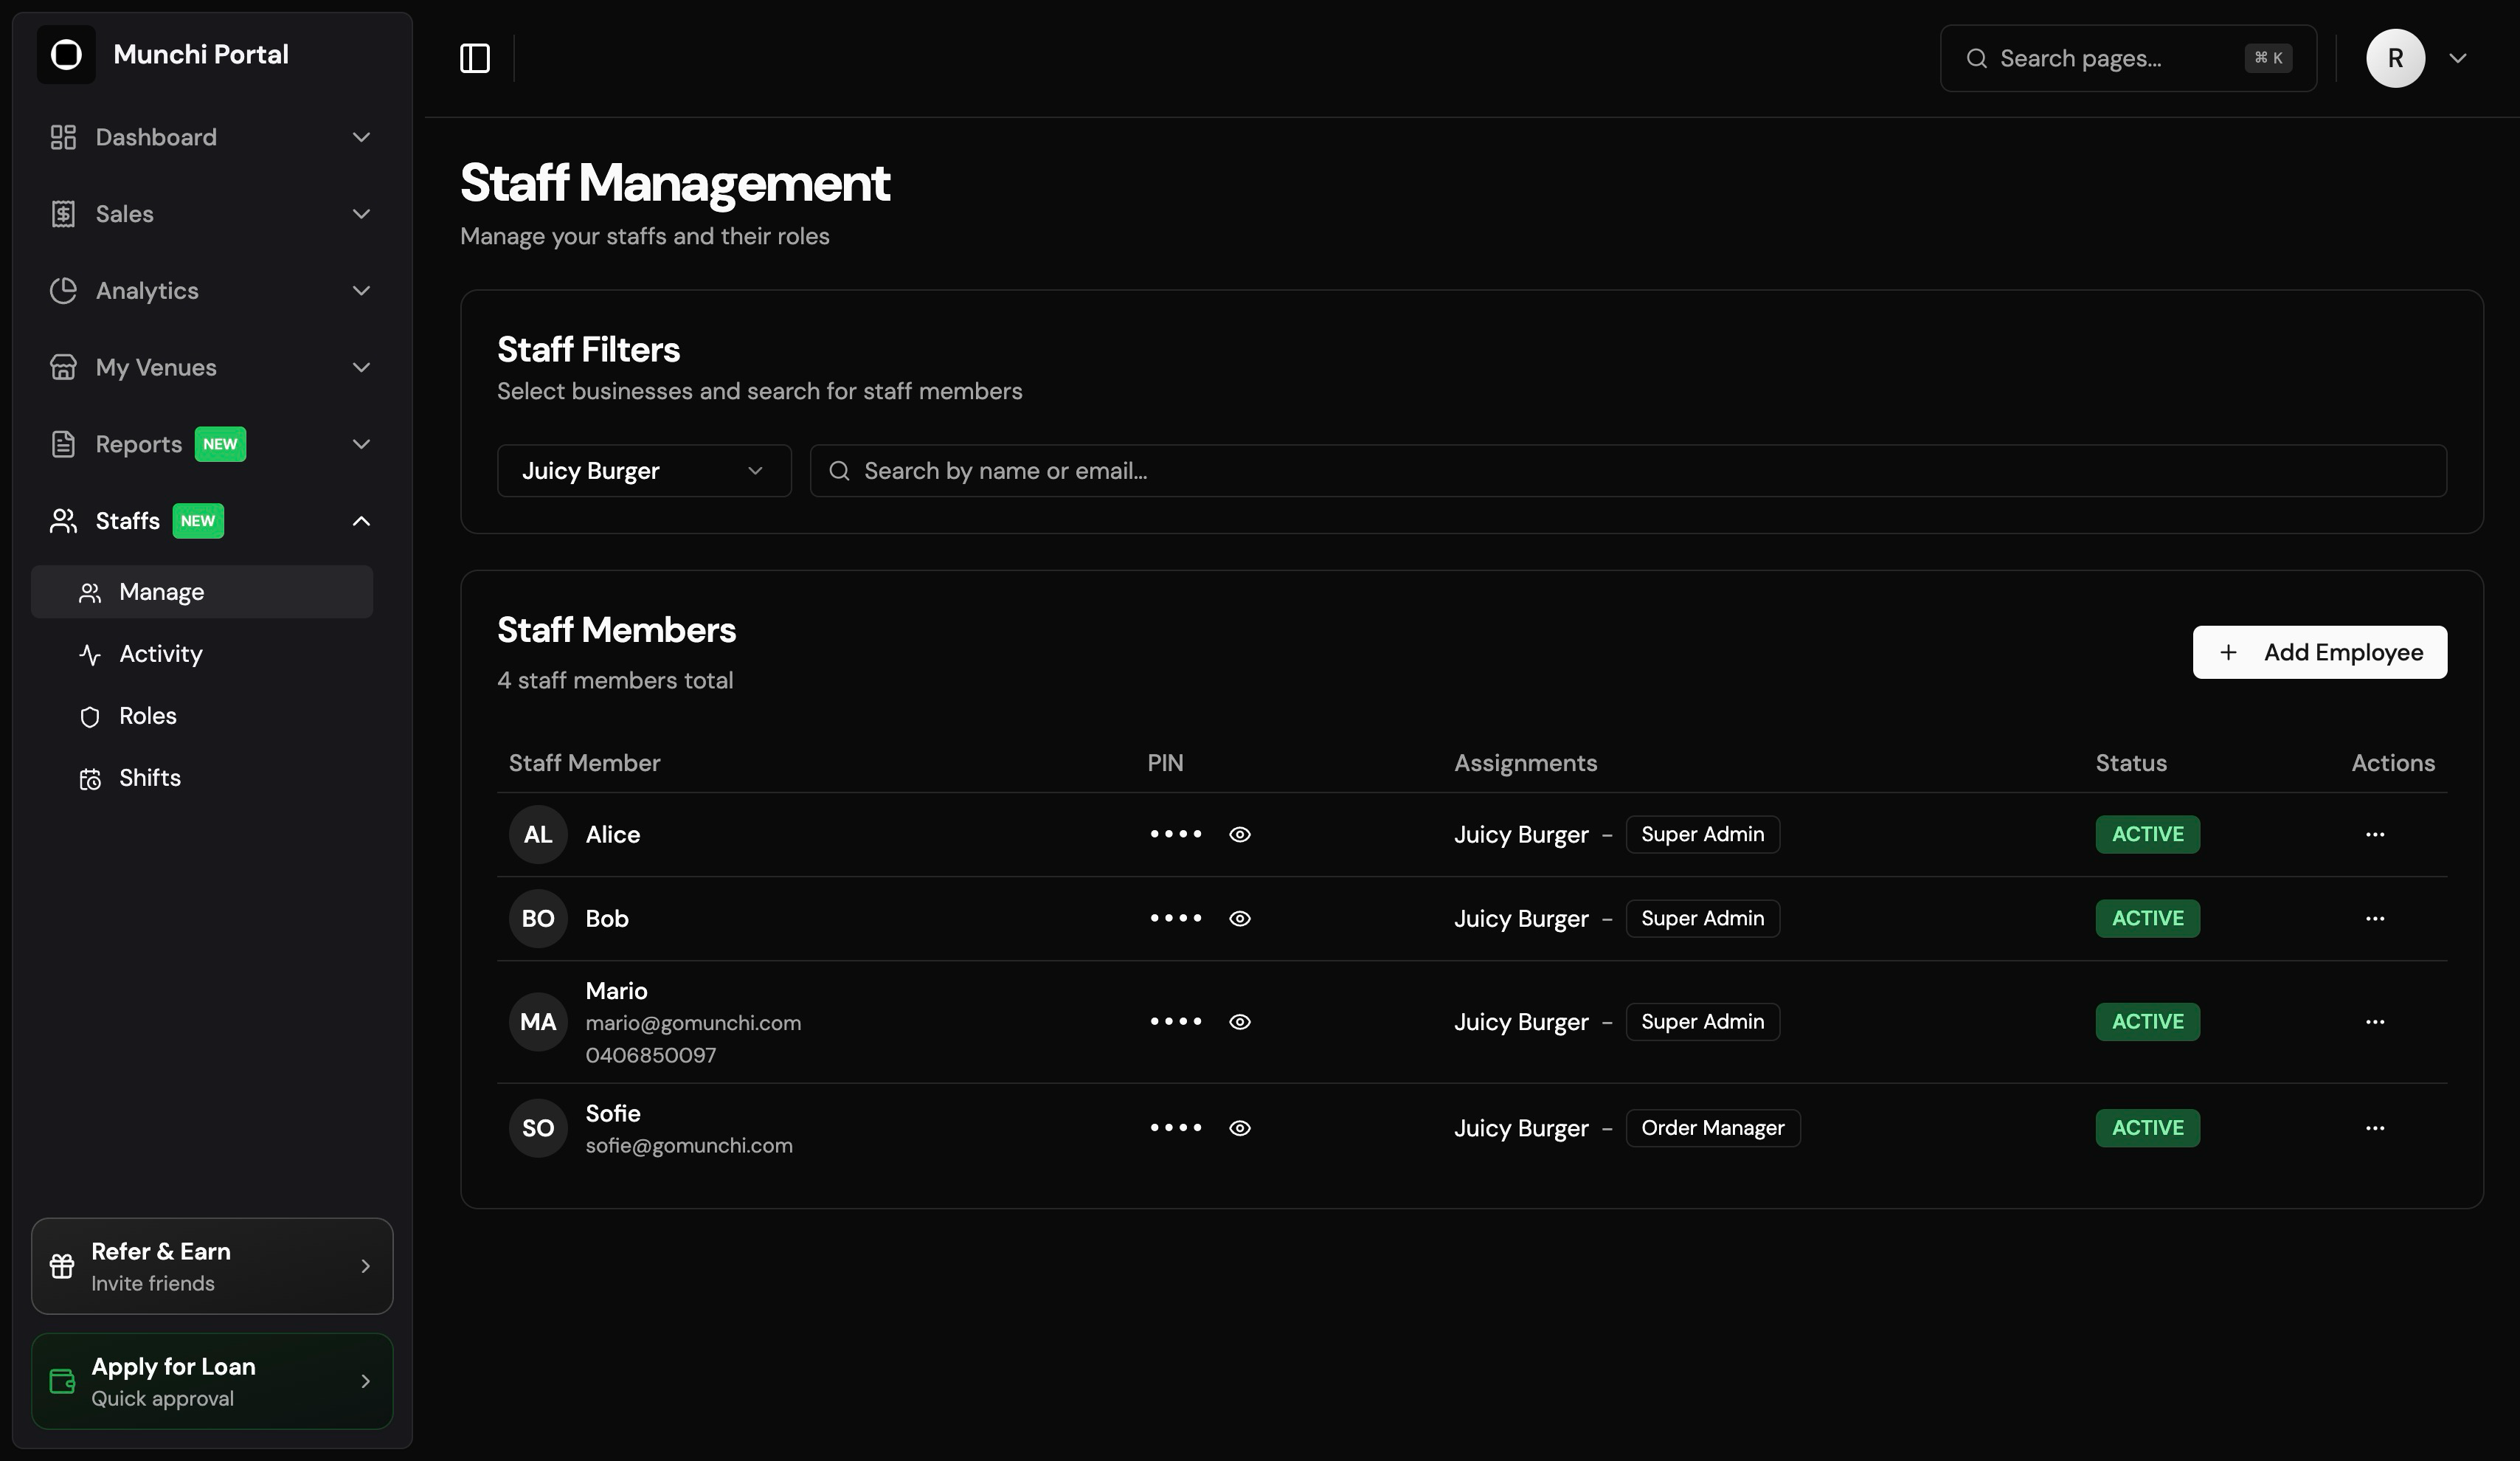Expand the Dashboard menu chevron

click(x=362, y=137)
